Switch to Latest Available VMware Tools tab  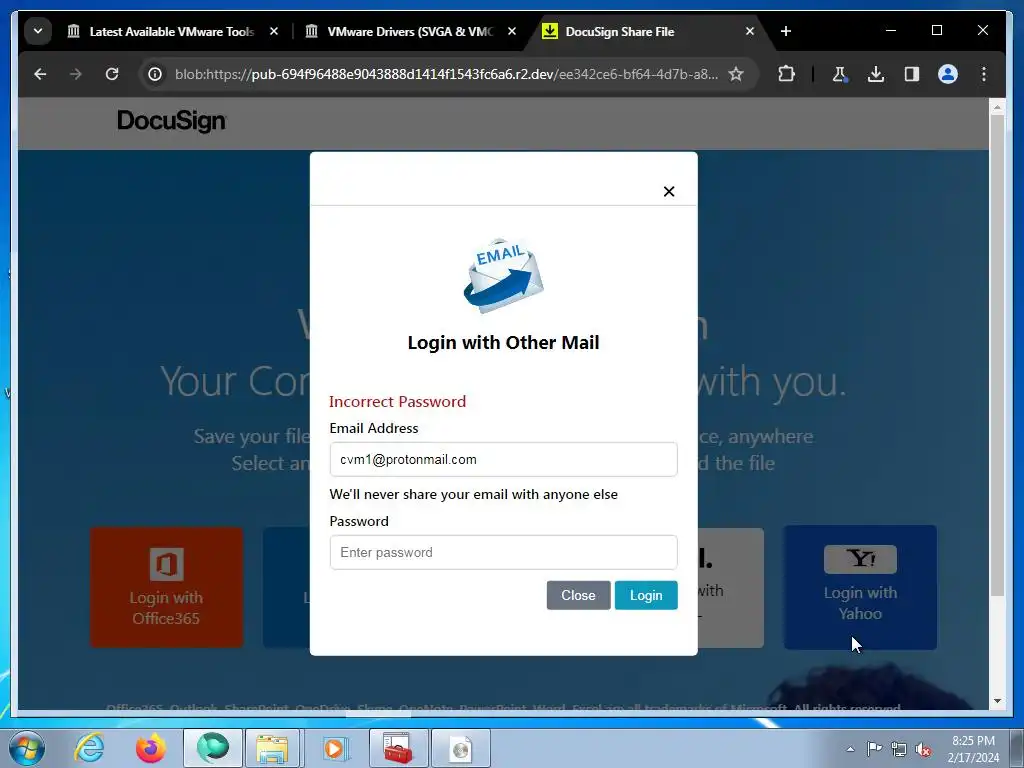click(x=171, y=31)
